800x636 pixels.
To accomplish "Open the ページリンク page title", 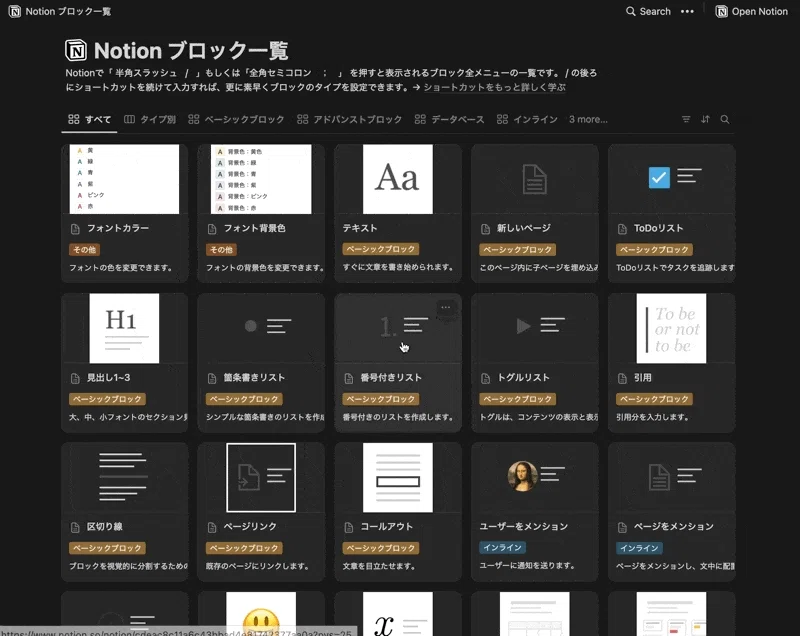I will pos(250,526).
